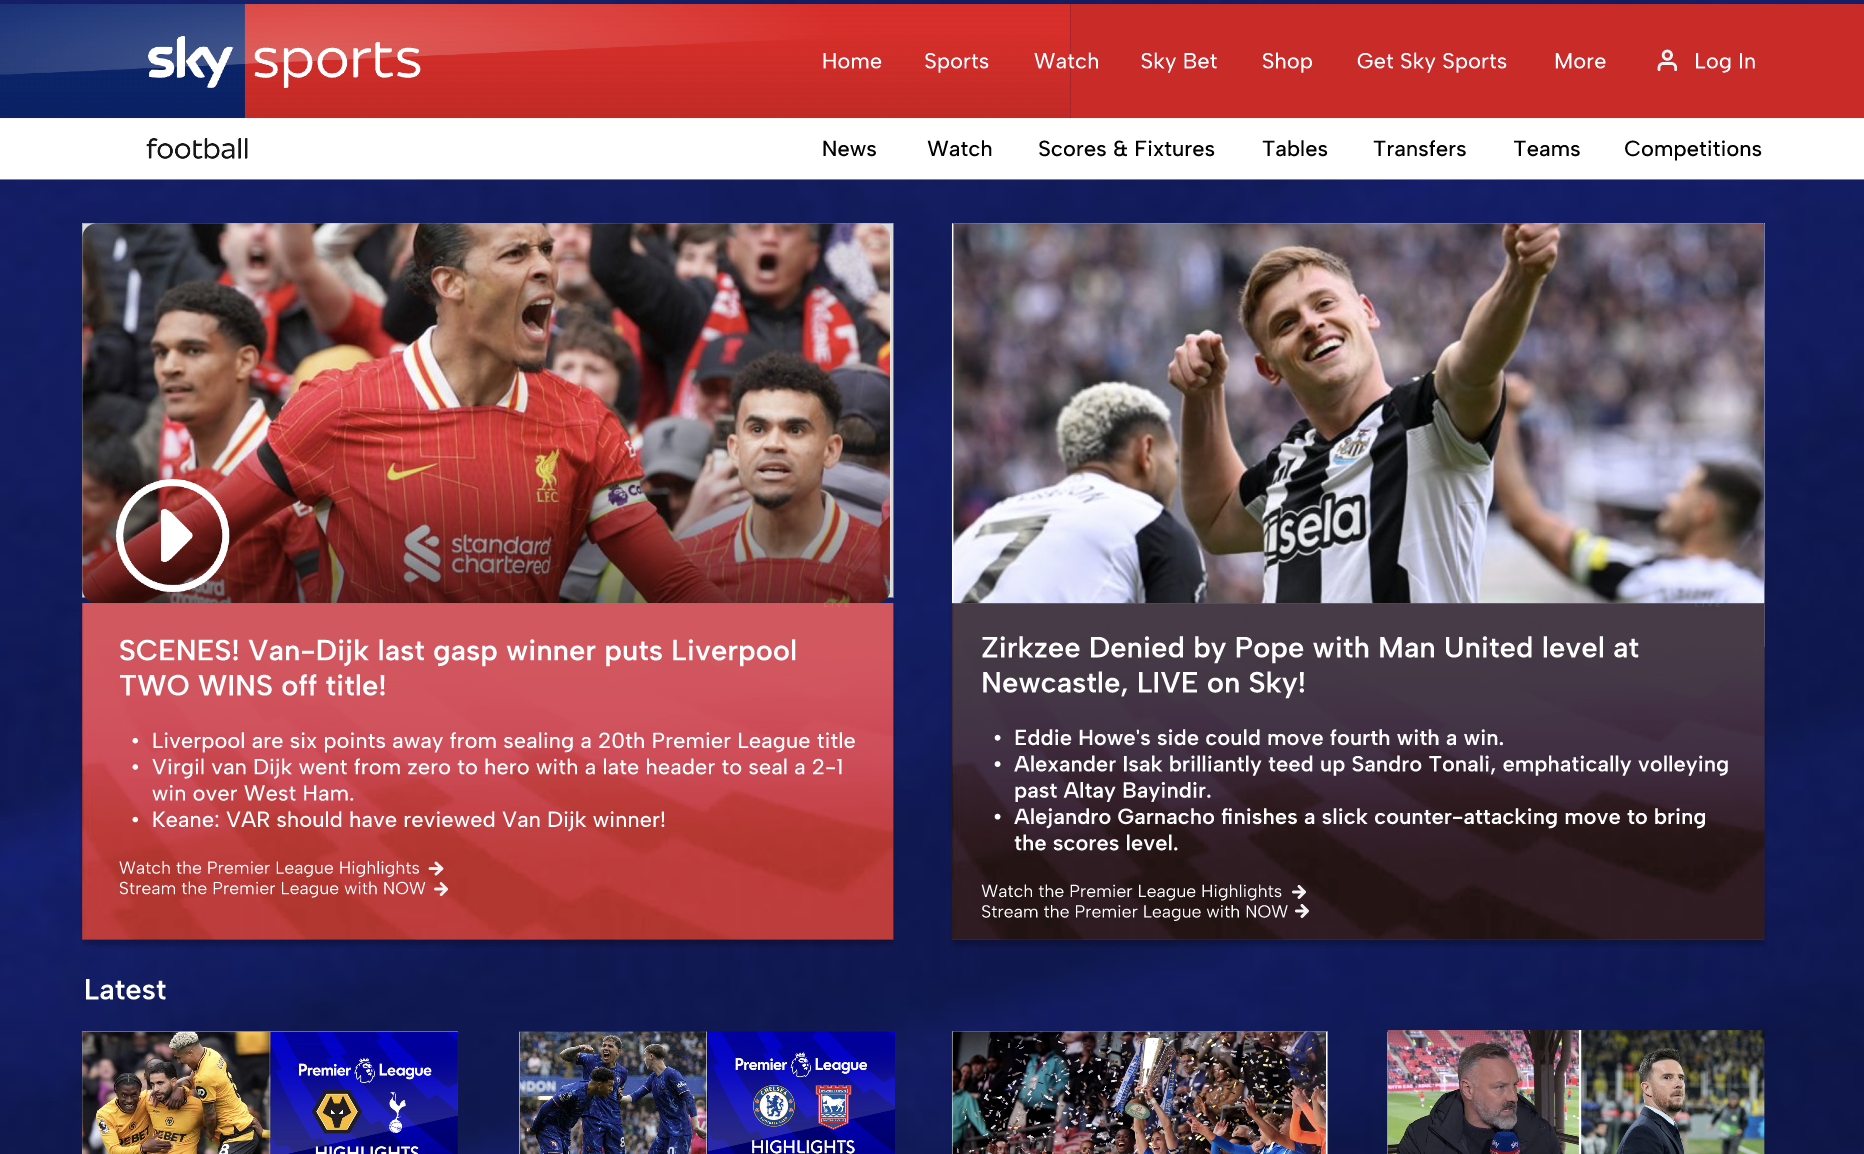Open the Teams tab

tap(1547, 149)
